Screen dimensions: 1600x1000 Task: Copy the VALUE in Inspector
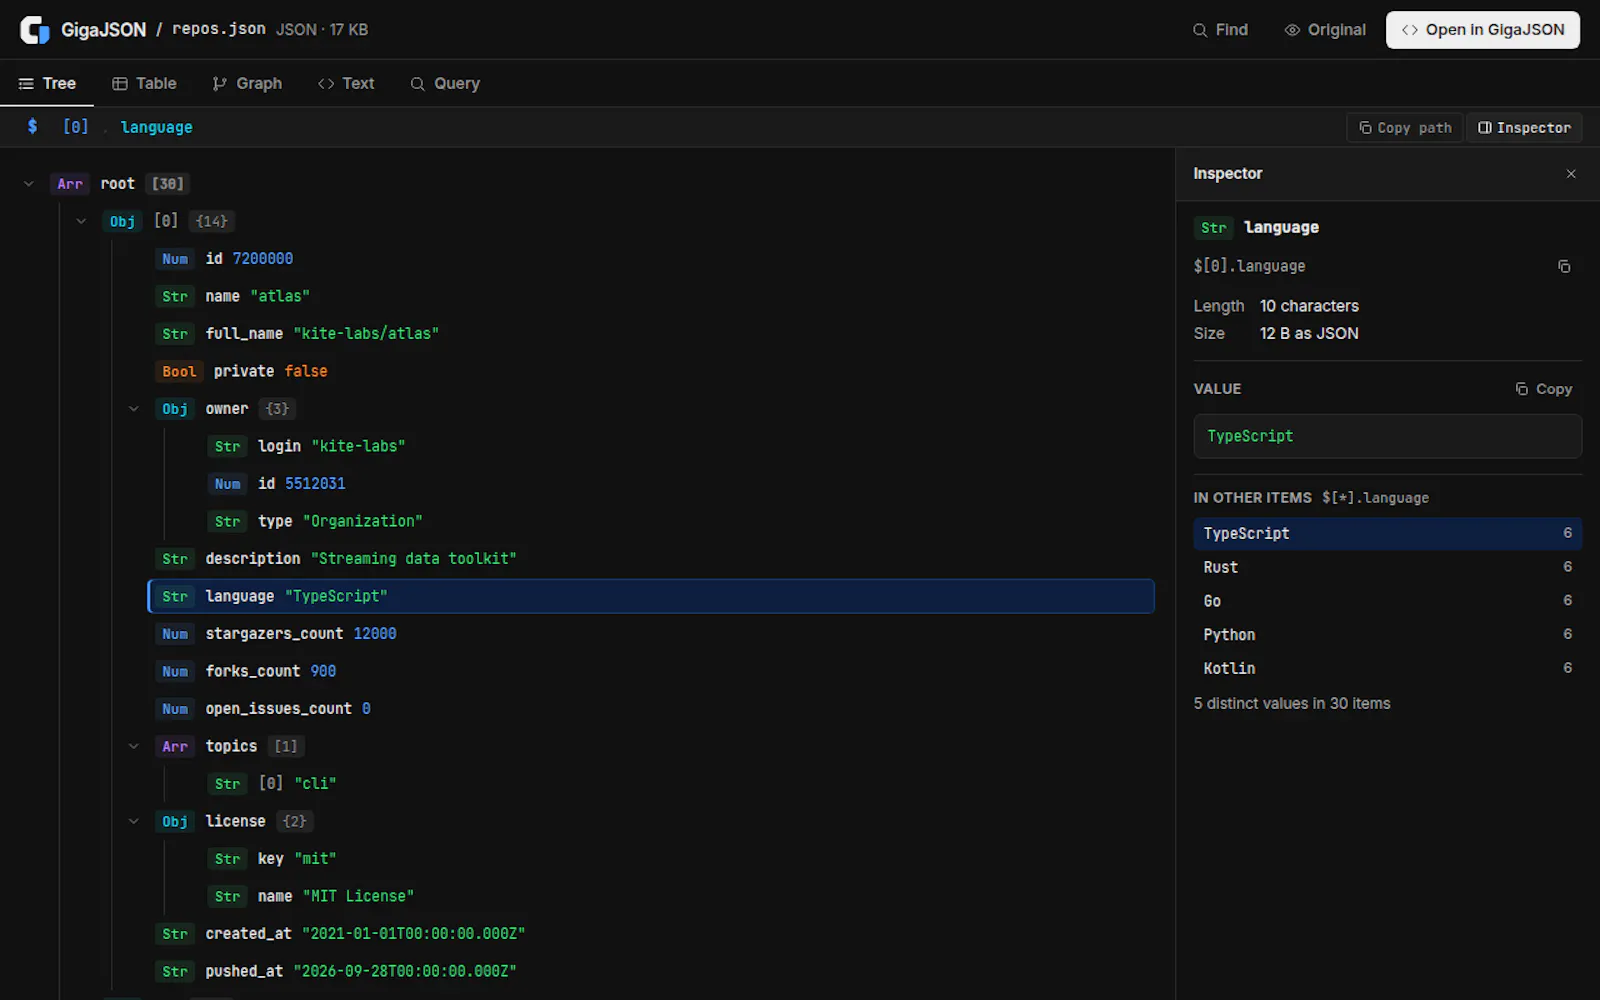coord(1544,389)
